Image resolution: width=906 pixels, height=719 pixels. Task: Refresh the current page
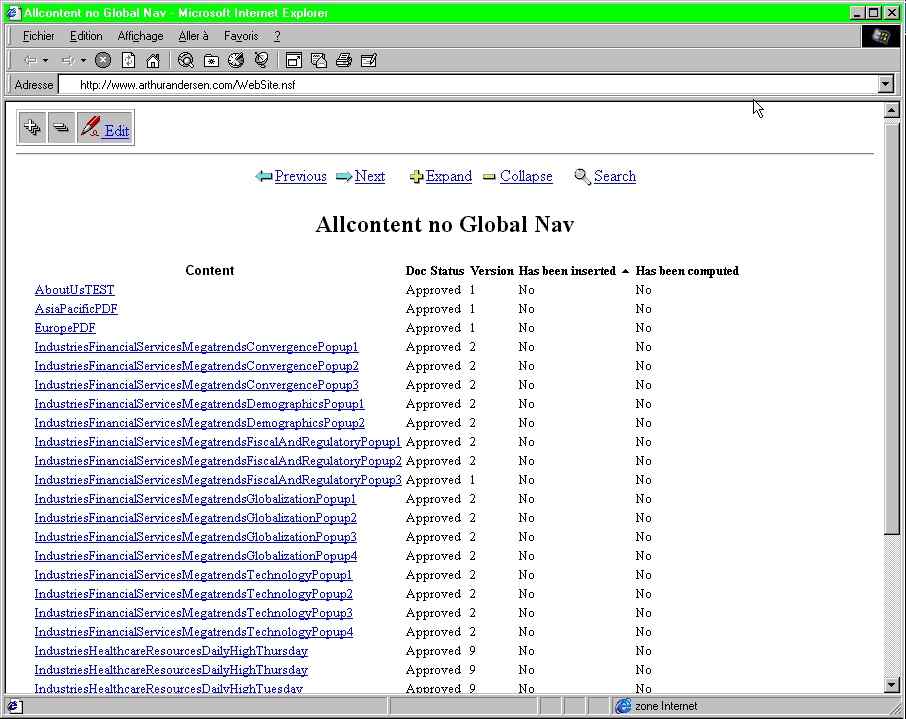click(128, 60)
